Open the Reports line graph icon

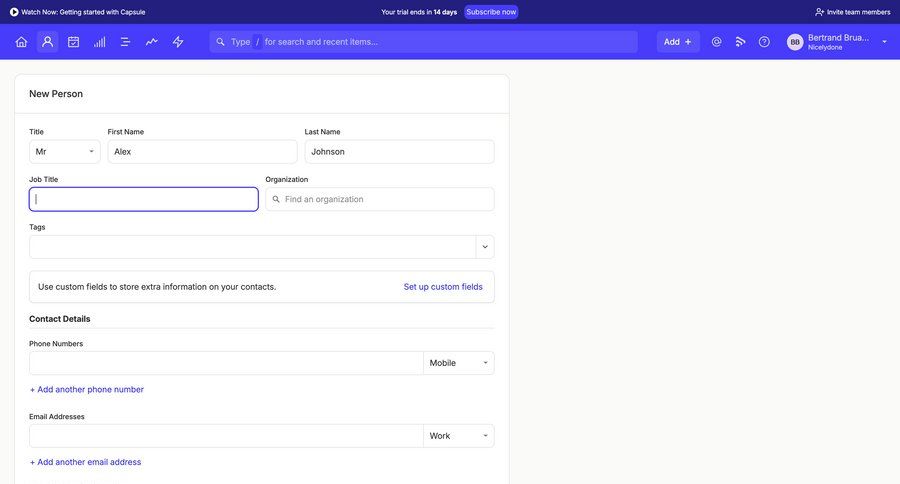pyautogui.click(x=151, y=42)
